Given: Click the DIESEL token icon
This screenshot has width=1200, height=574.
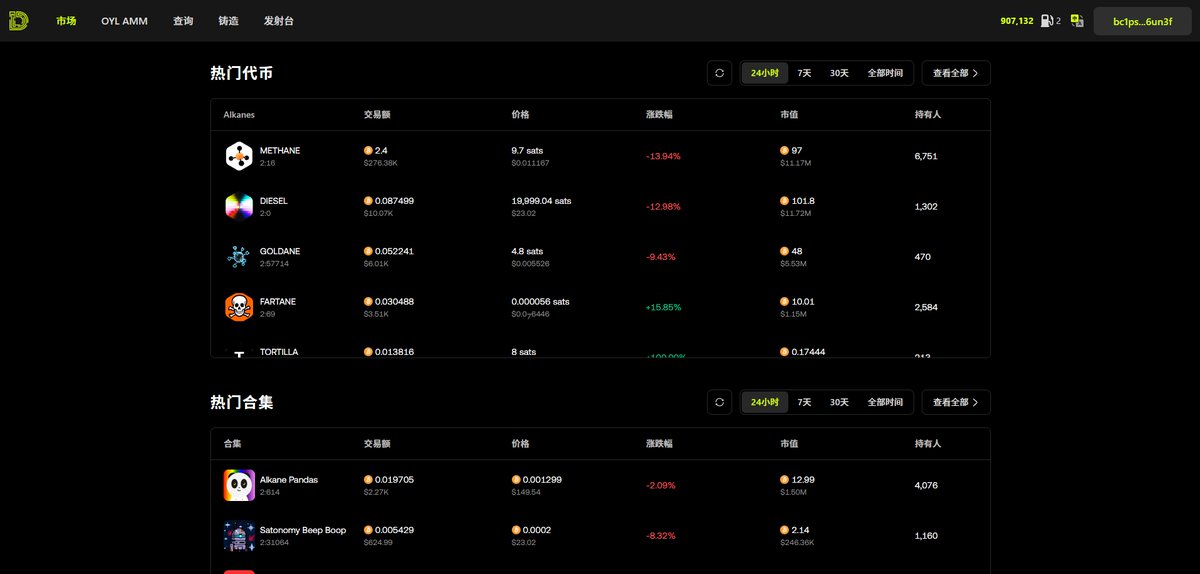Looking at the screenshot, I should coord(239,206).
